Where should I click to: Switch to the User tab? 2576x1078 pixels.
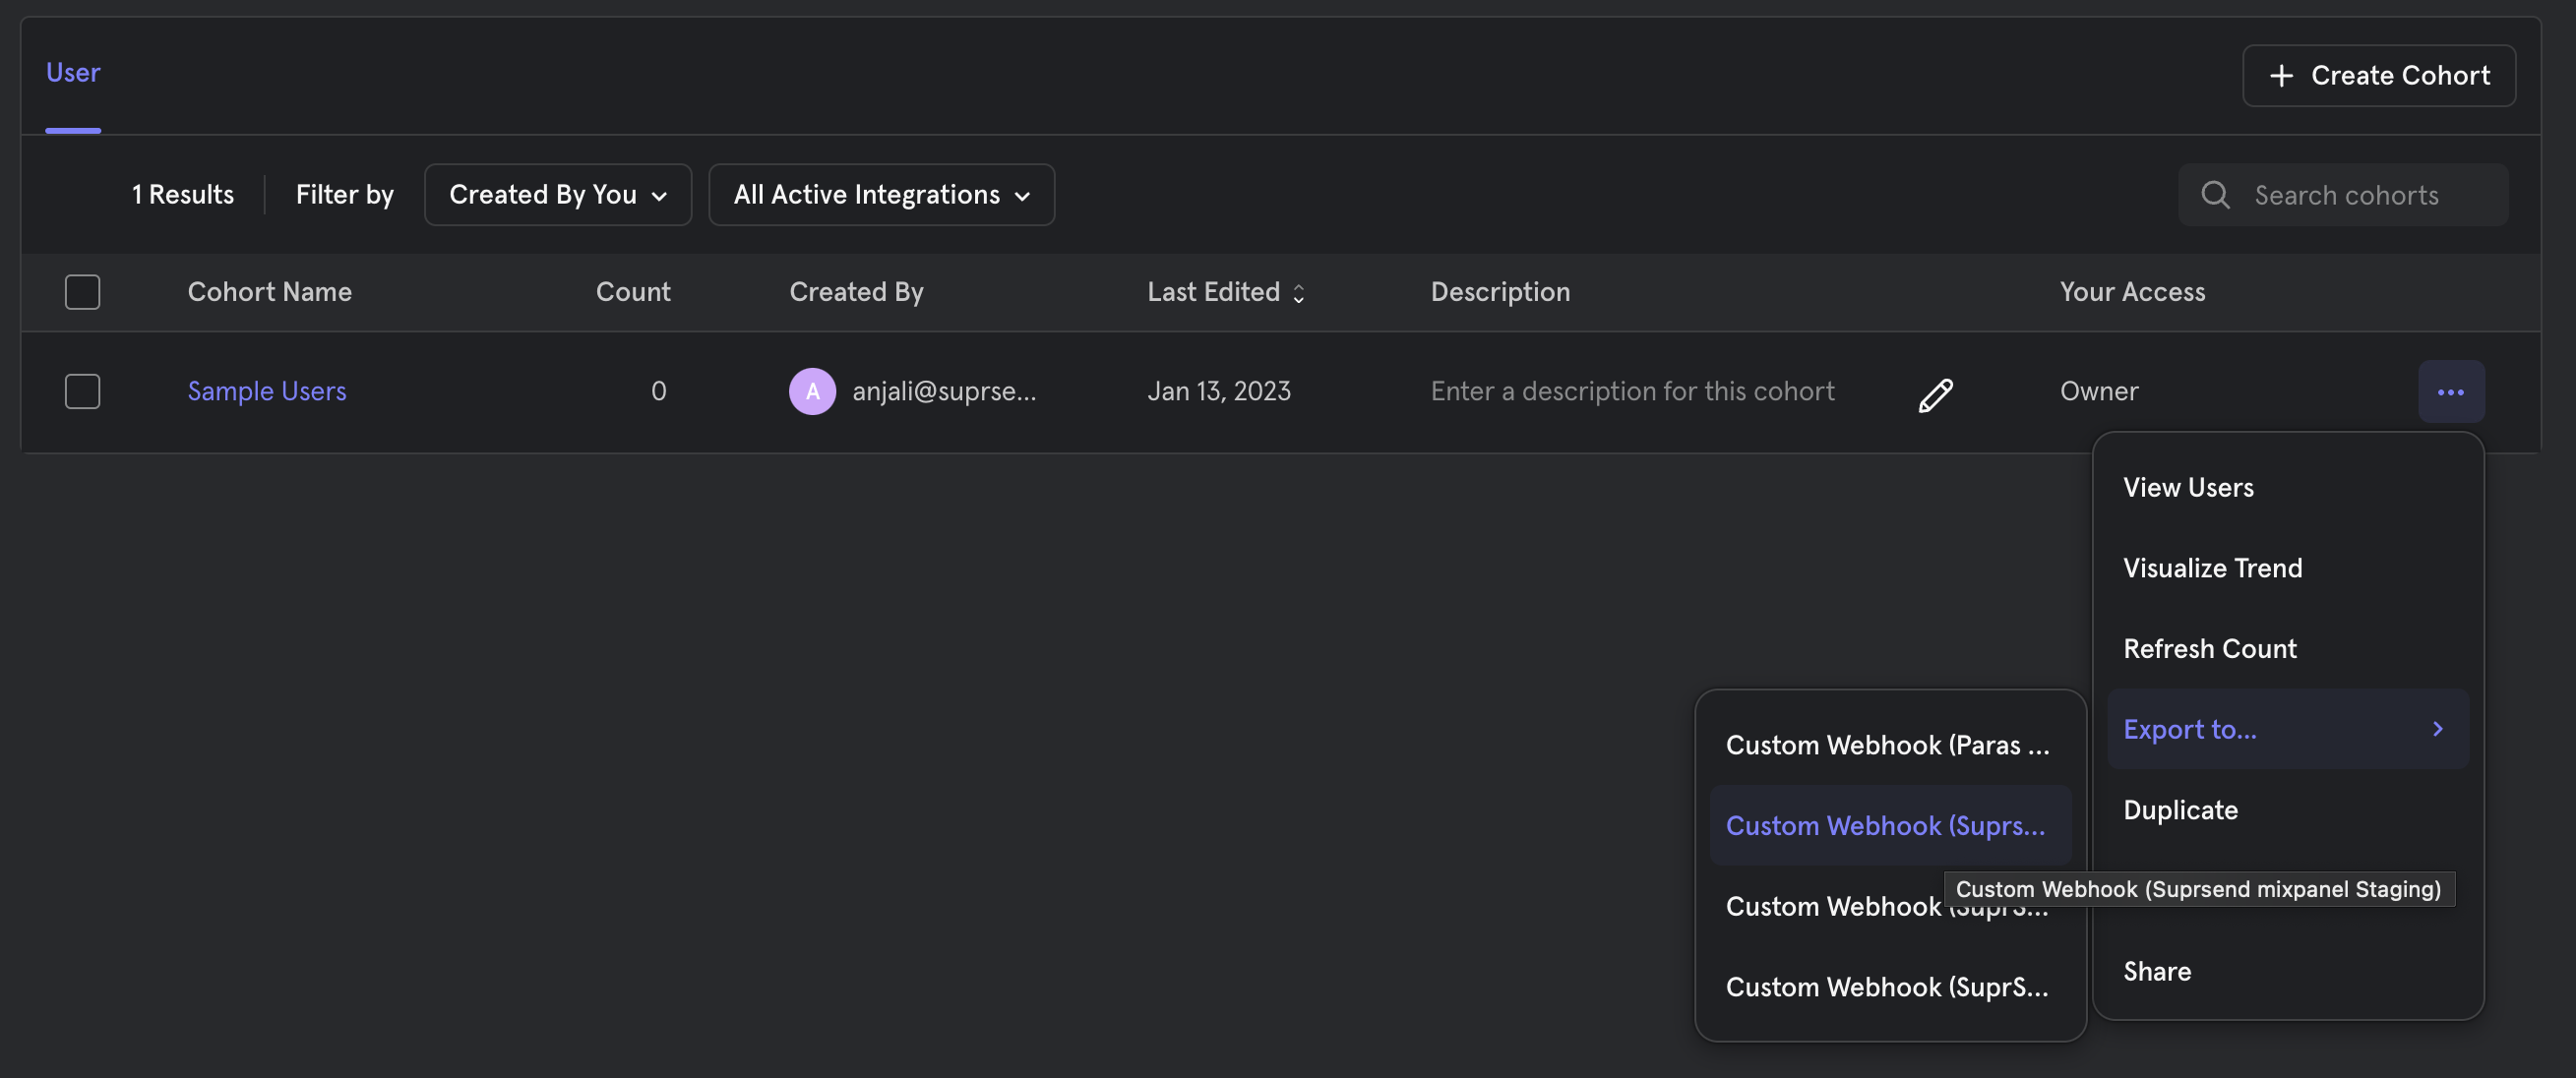click(73, 73)
